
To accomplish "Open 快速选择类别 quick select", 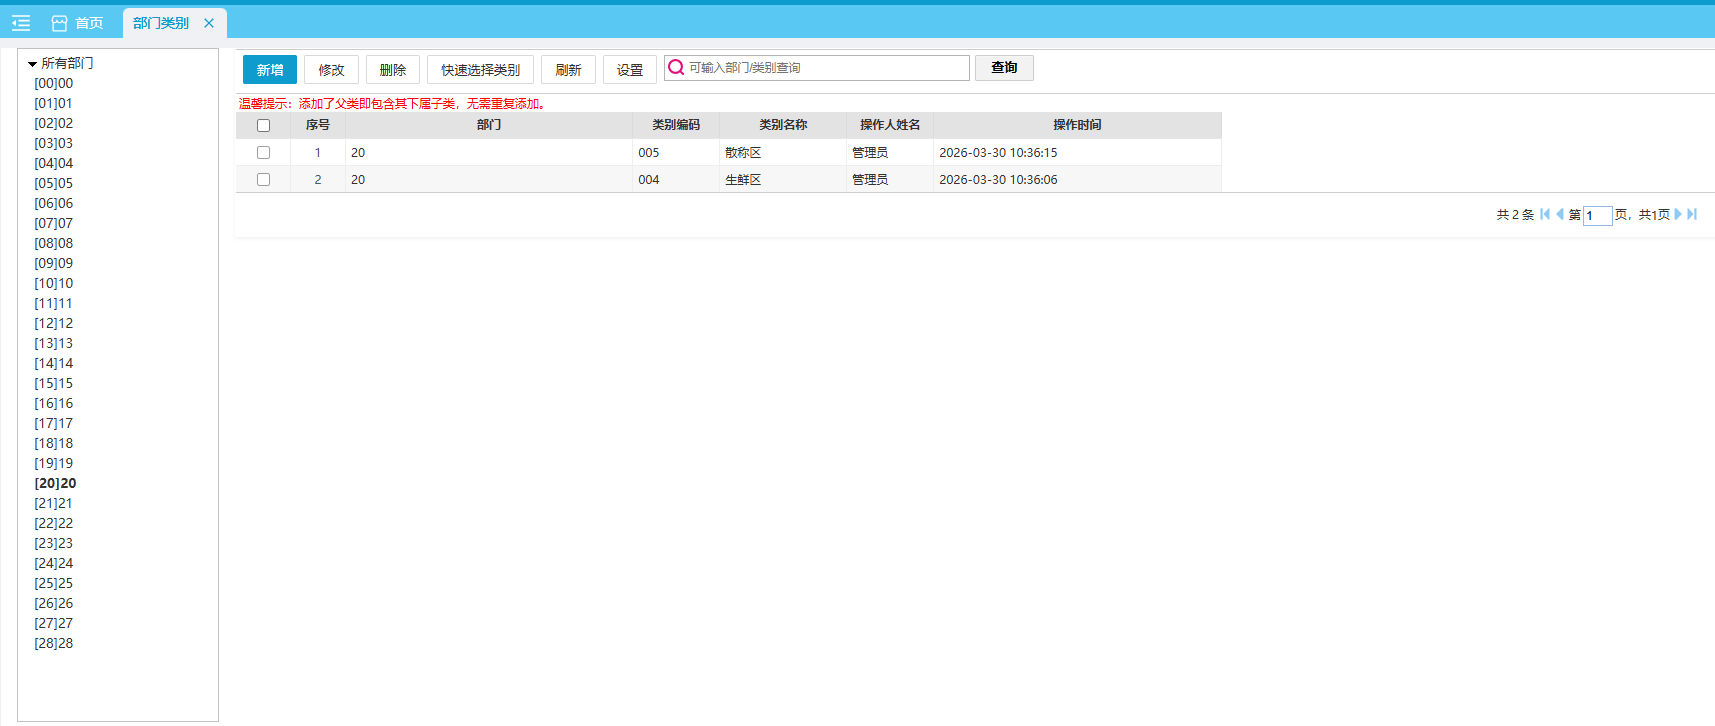I will pyautogui.click(x=480, y=69).
